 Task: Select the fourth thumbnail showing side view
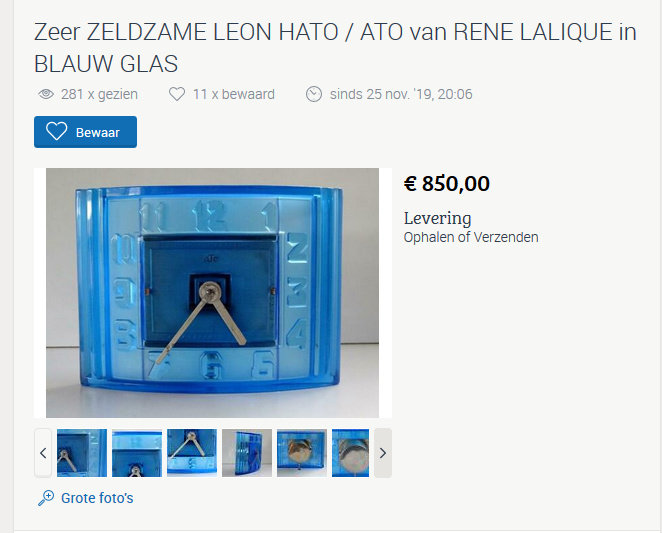[x=247, y=453]
